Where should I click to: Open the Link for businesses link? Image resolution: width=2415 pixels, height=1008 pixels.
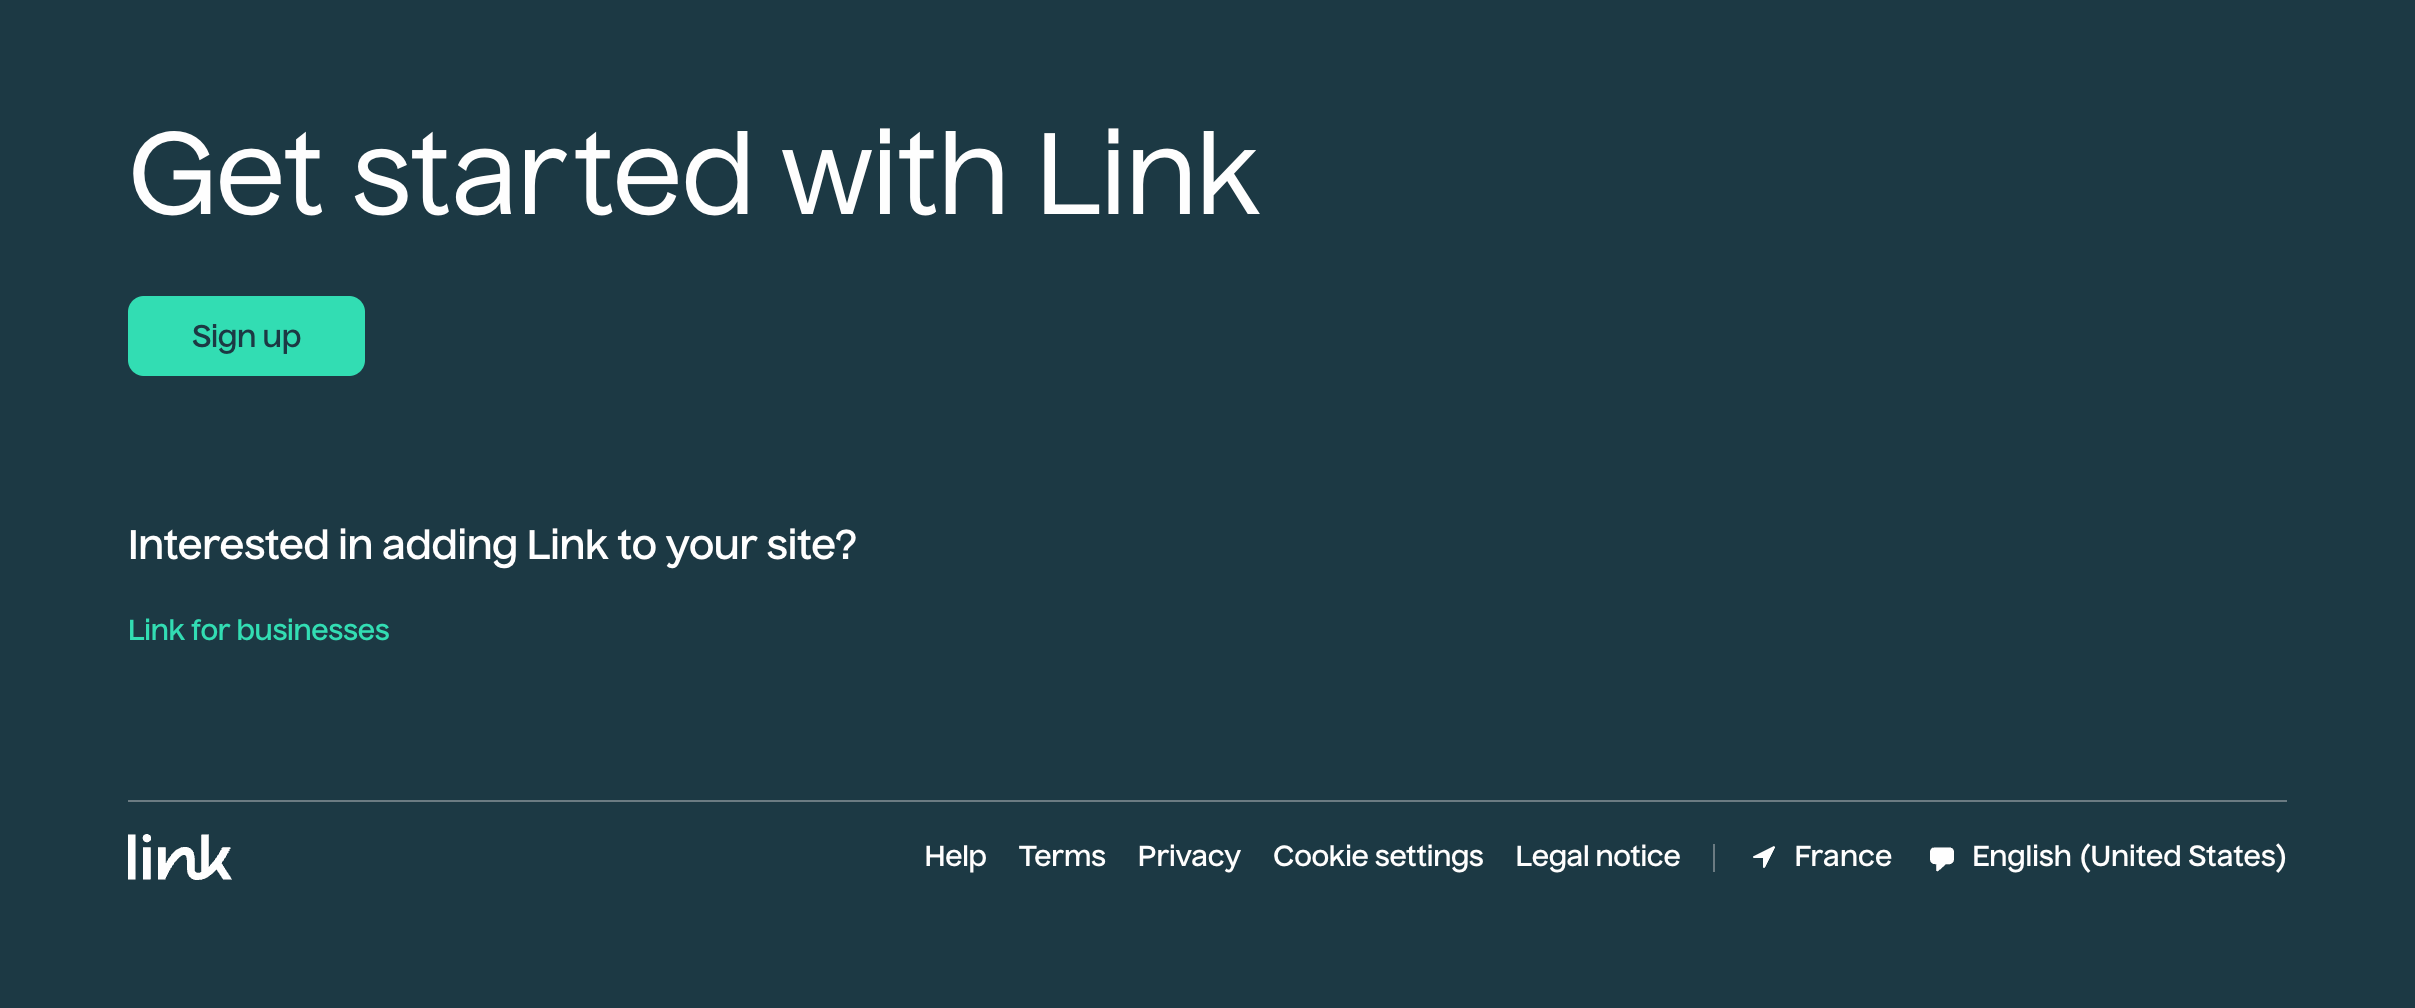point(258,630)
